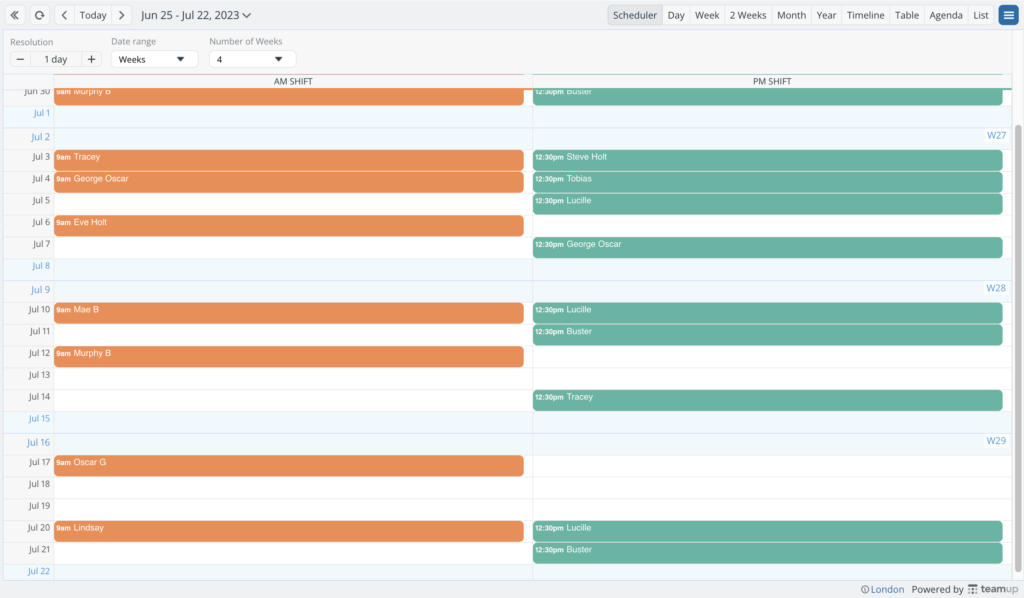This screenshot has width=1024, height=598.
Task: Click the refresh calendar icon
Action: coord(39,15)
